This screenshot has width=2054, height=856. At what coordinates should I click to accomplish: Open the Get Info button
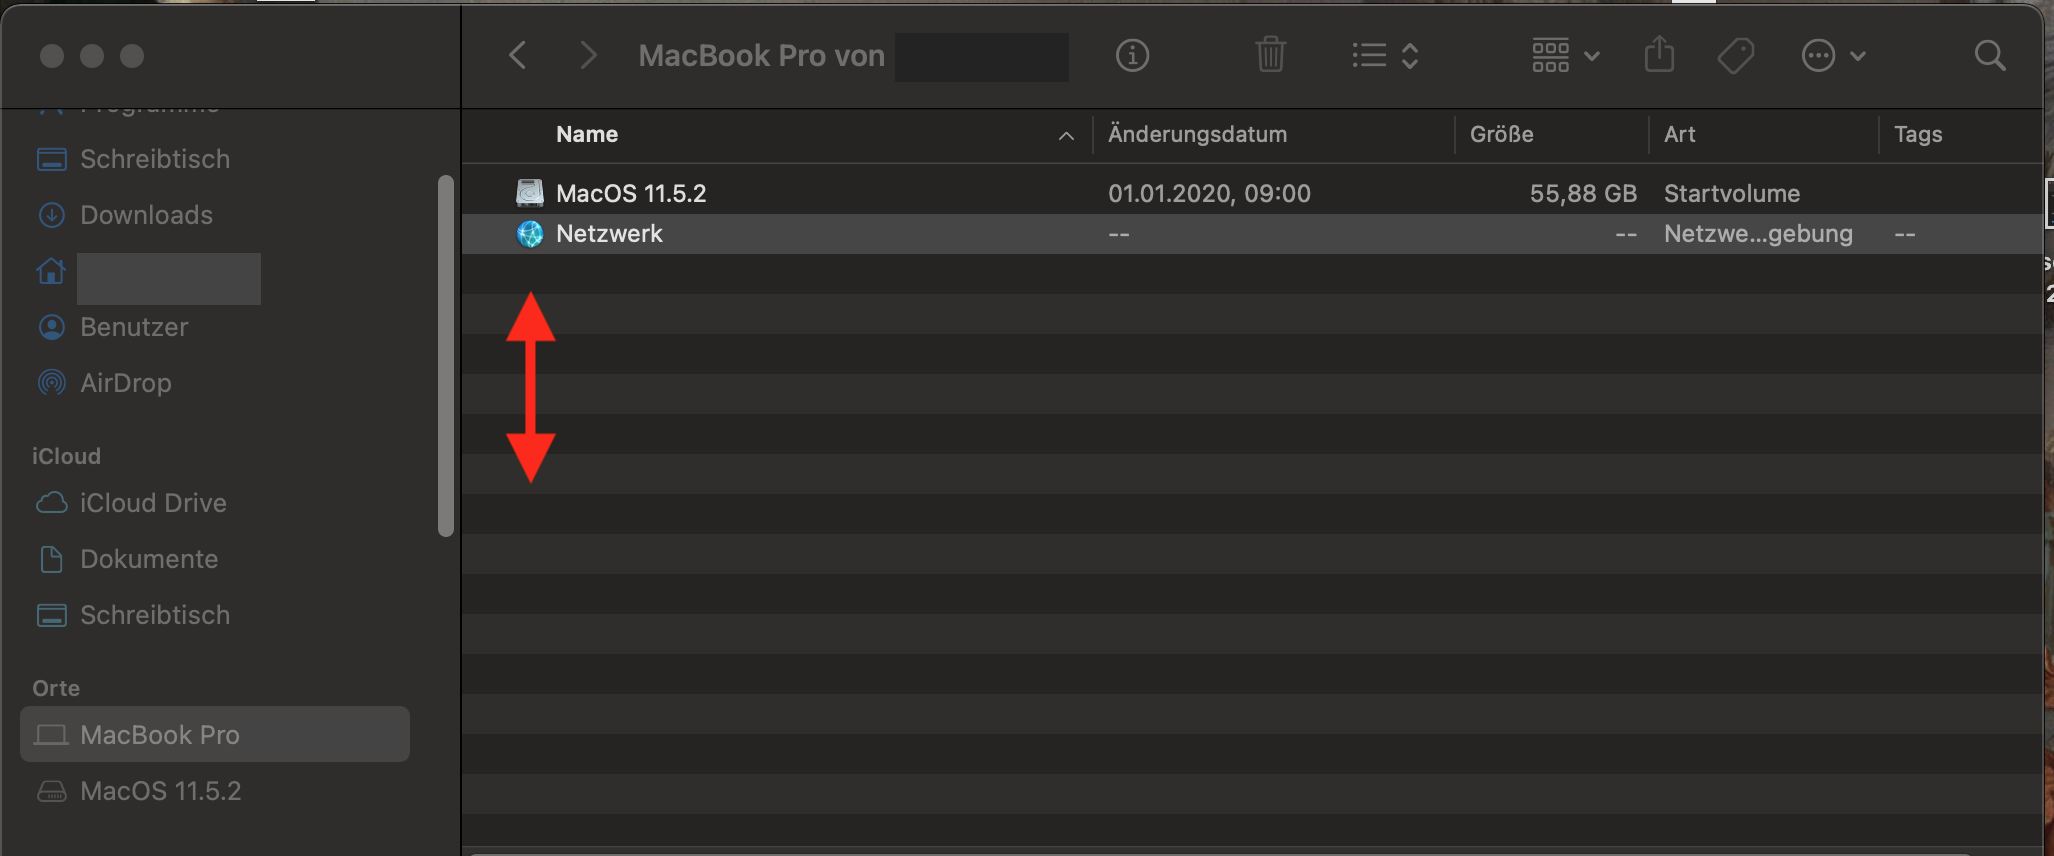(x=1132, y=56)
